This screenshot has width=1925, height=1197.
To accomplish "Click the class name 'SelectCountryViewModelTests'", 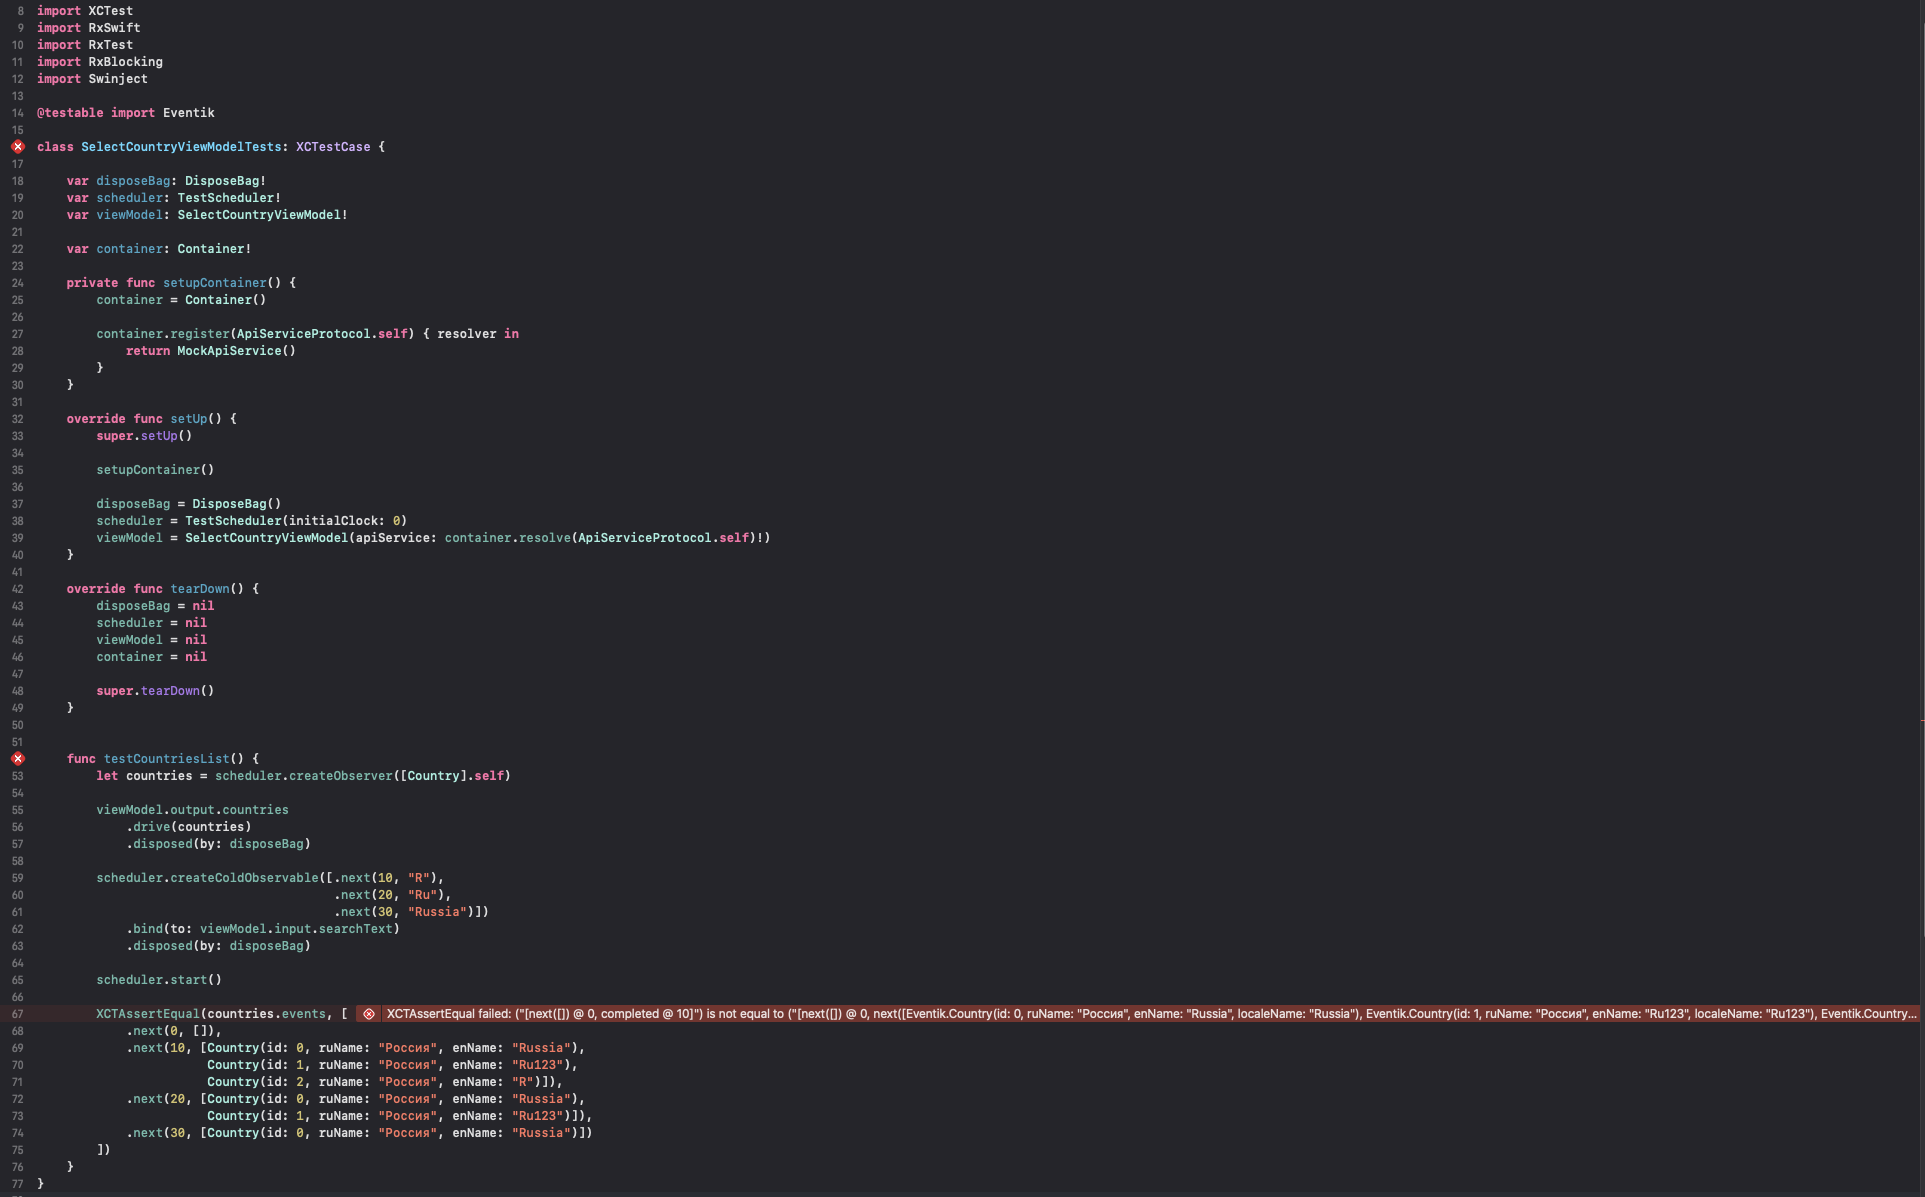I will tap(181, 147).
